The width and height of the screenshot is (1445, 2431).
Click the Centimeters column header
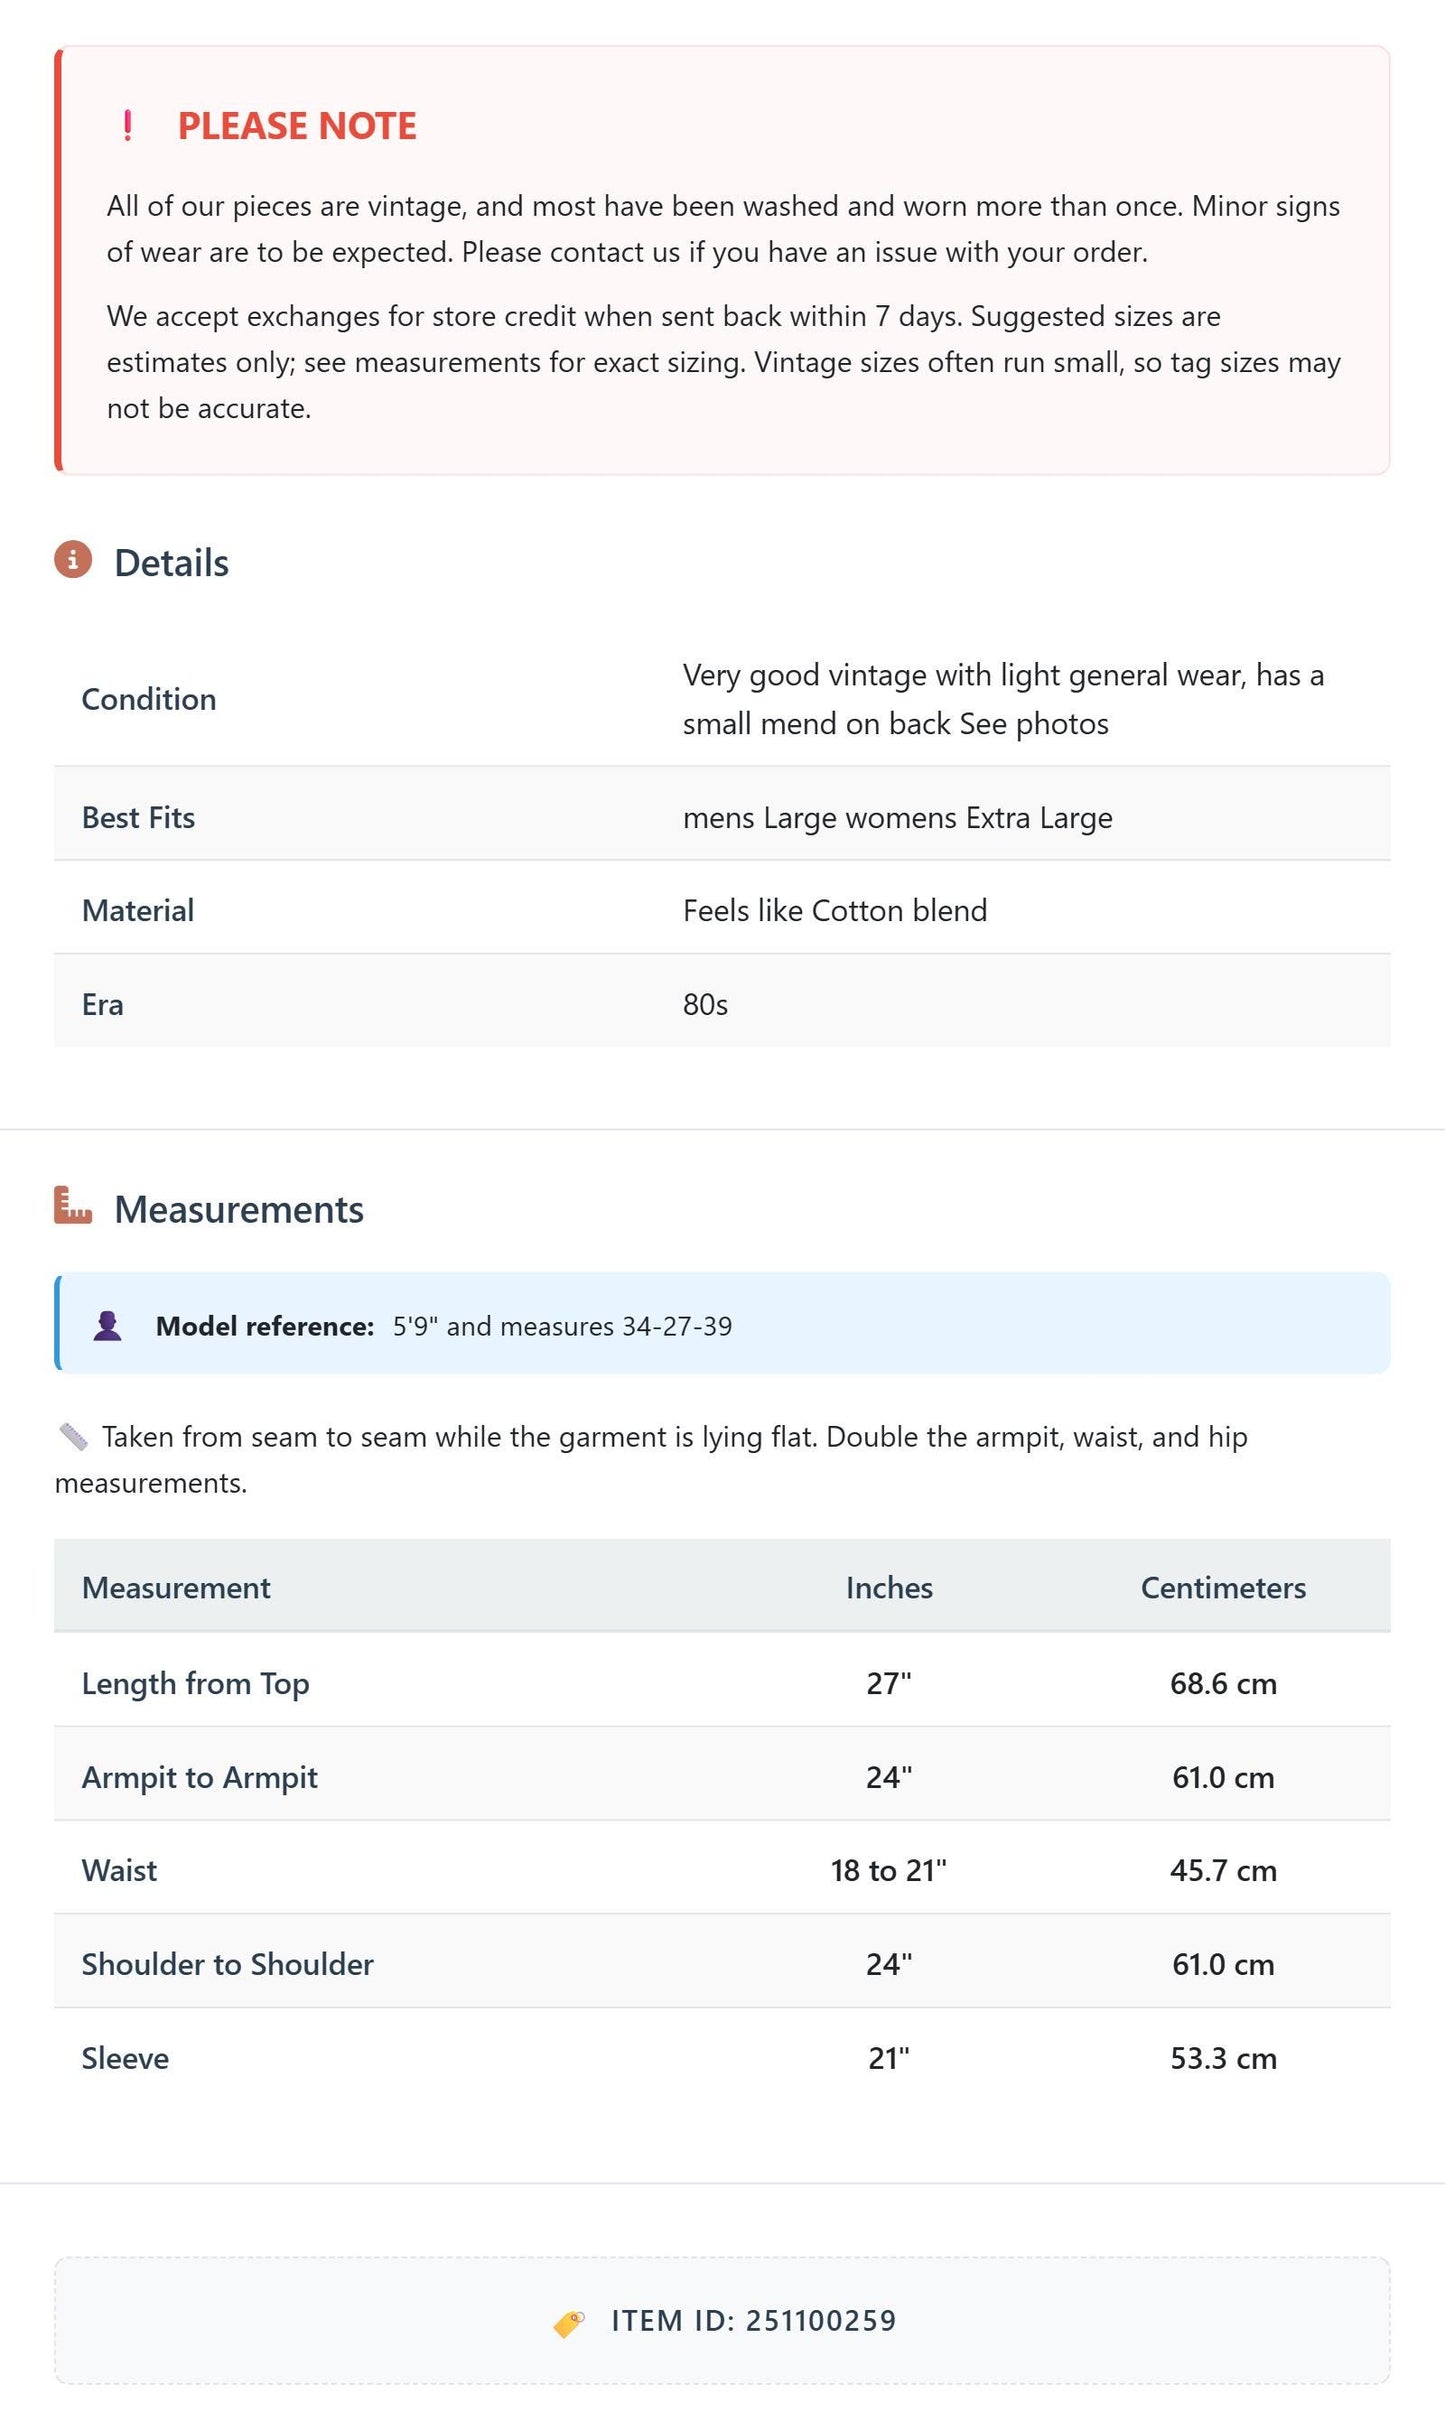click(1223, 1588)
